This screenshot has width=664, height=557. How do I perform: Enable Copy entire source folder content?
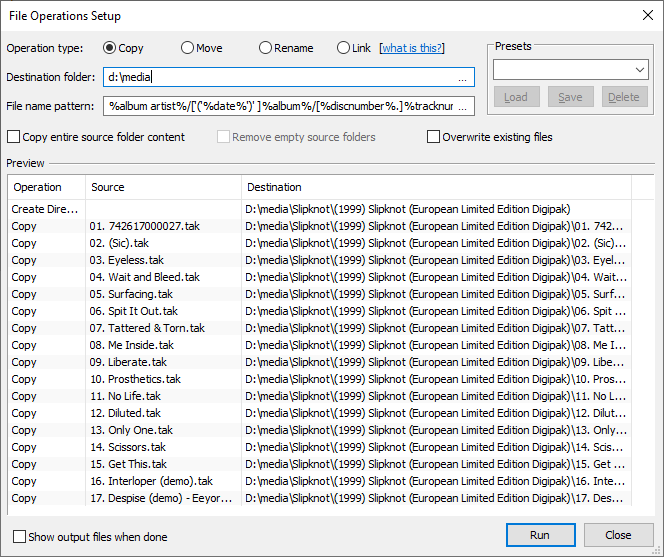pyautogui.click(x=14, y=137)
